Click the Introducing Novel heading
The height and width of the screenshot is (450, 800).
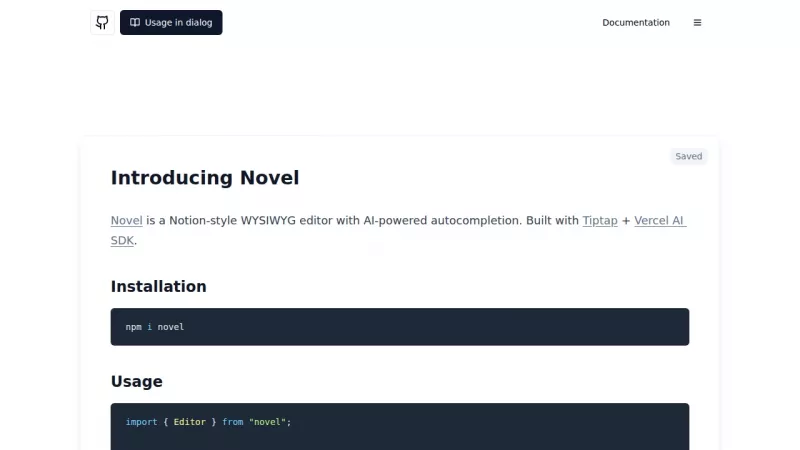click(x=205, y=178)
